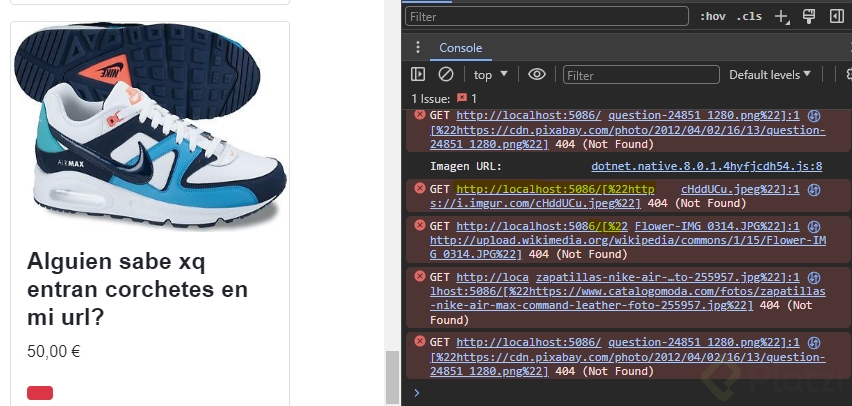Click the error icon of the imgur GET row
This screenshot has height=406, width=852.
pos(419,189)
